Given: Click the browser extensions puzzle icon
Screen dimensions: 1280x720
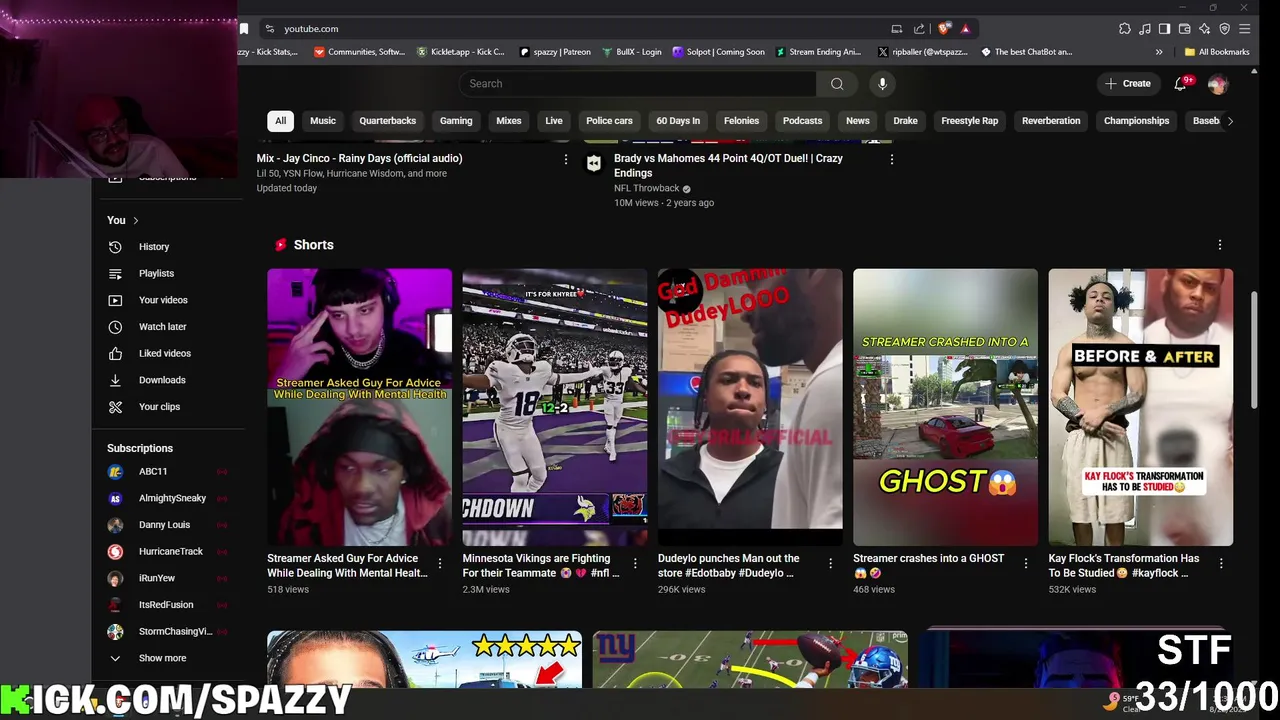Looking at the screenshot, I should 1125,29.
